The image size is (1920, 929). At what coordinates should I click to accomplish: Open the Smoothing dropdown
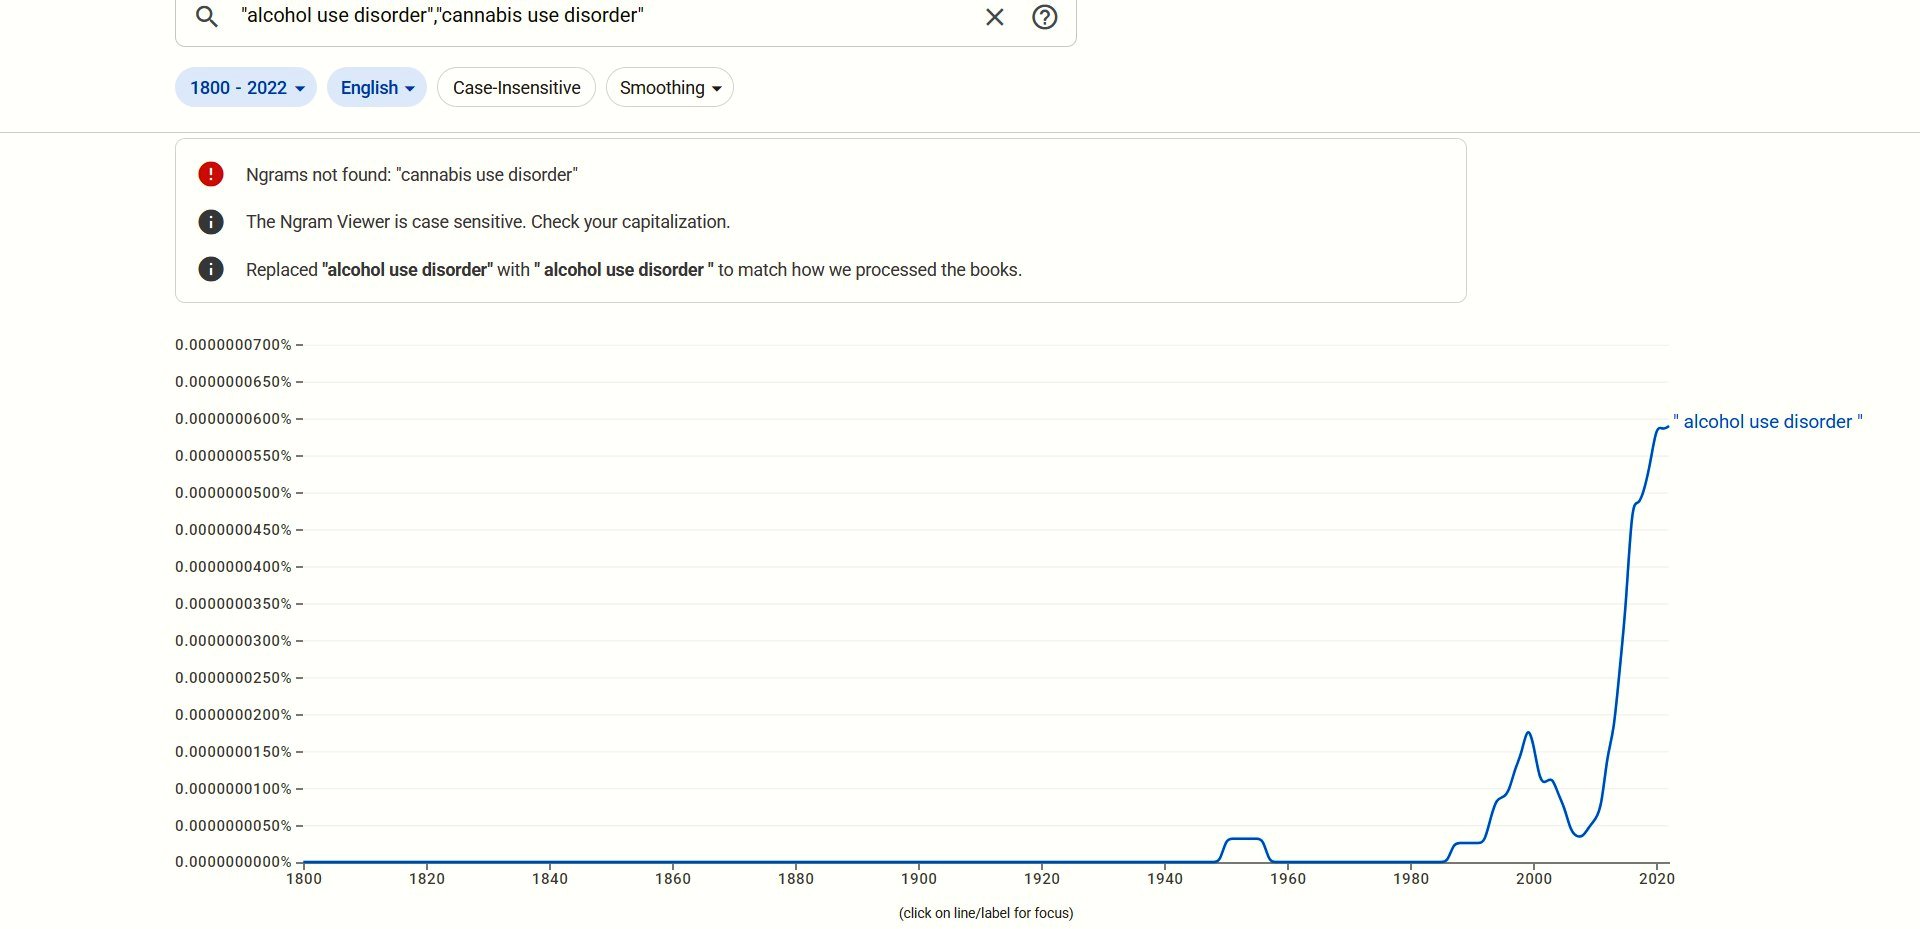click(x=669, y=88)
